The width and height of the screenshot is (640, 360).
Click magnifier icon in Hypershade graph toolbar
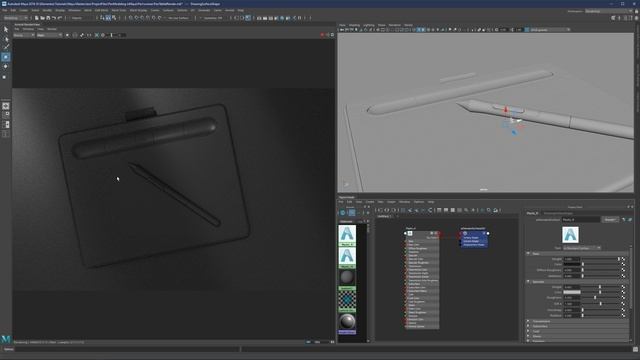[489, 210]
